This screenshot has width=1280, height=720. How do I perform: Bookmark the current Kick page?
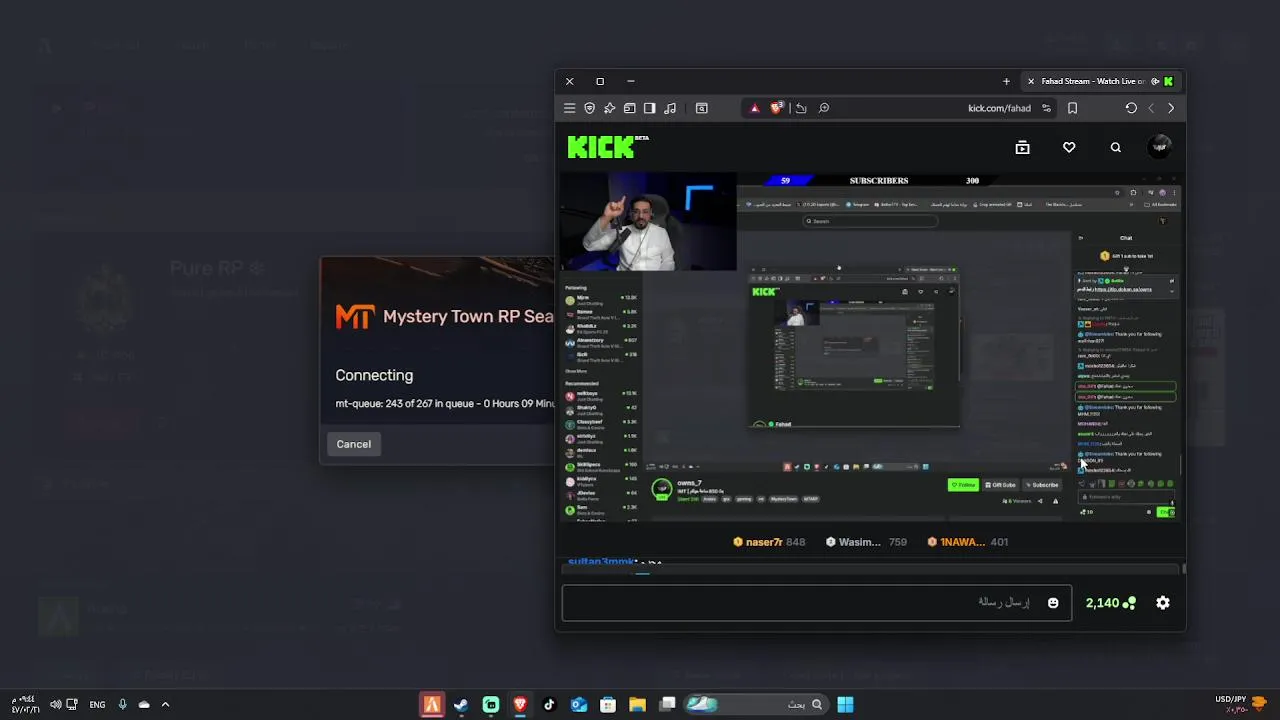click(x=1072, y=108)
